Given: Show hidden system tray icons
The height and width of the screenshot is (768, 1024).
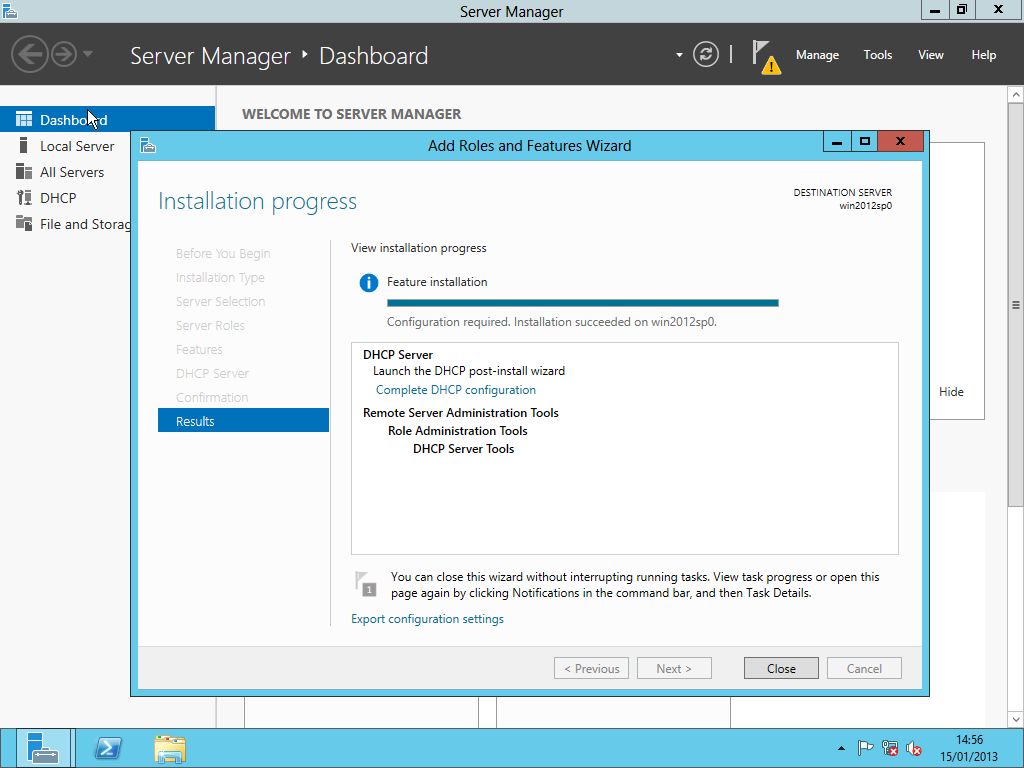Looking at the screenshot, I should pos(841,748).
